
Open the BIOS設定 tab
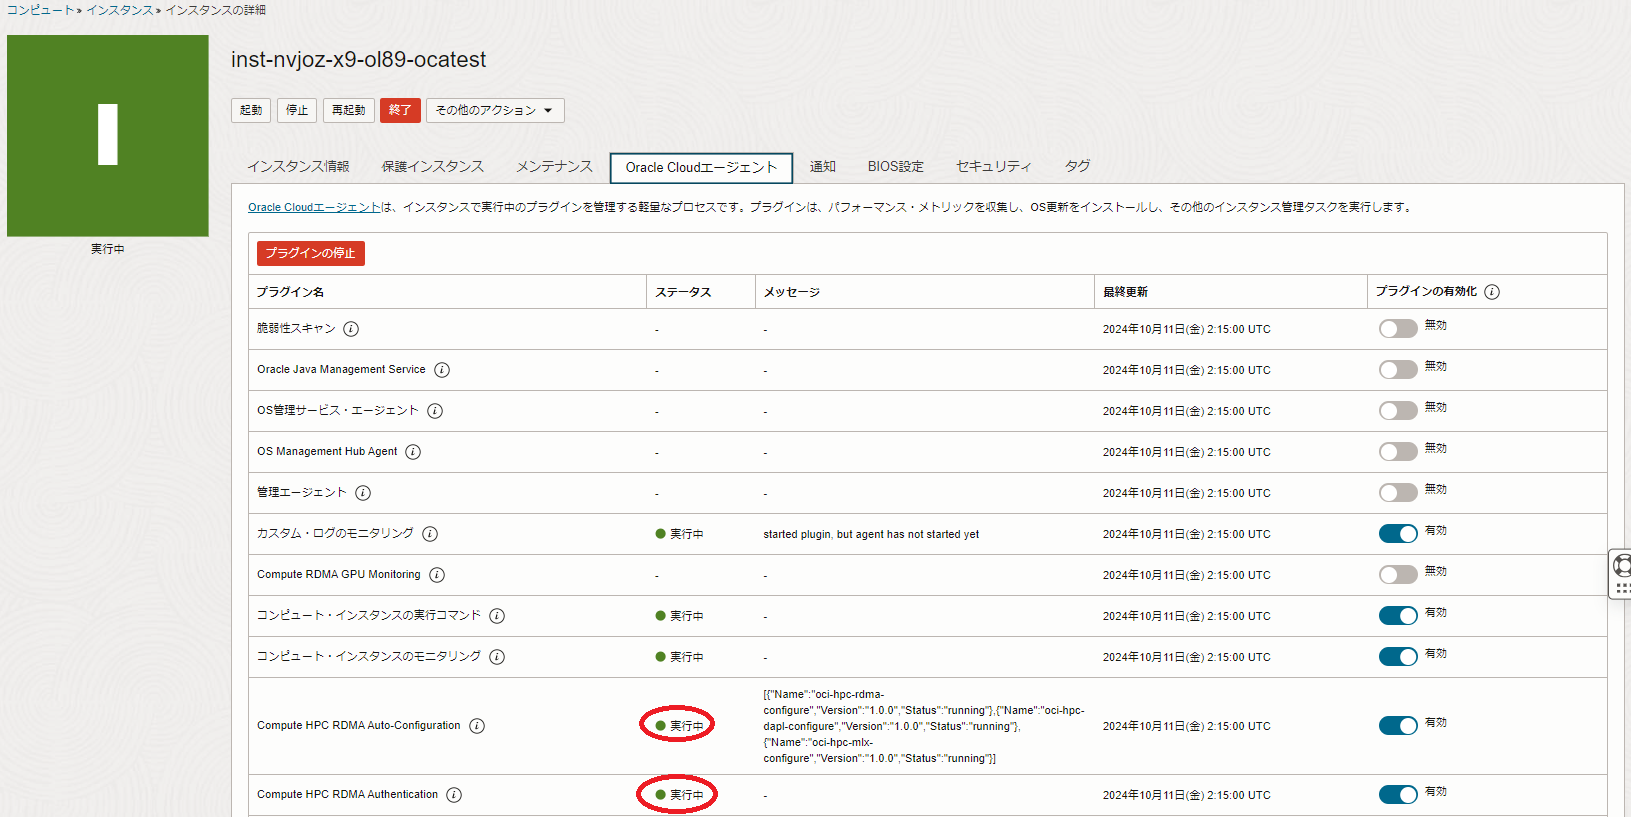[x=895, y=167]
